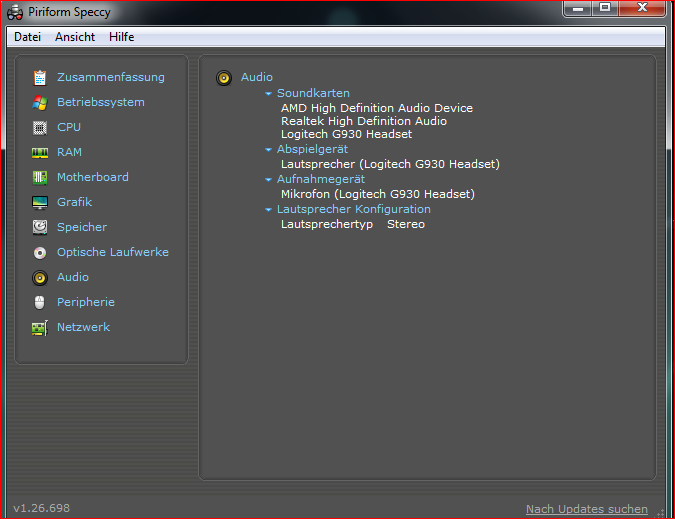This screenshot has height=519, width=675.
Task: Click the Motherboard circuit icon
Action: pos(40,178)
